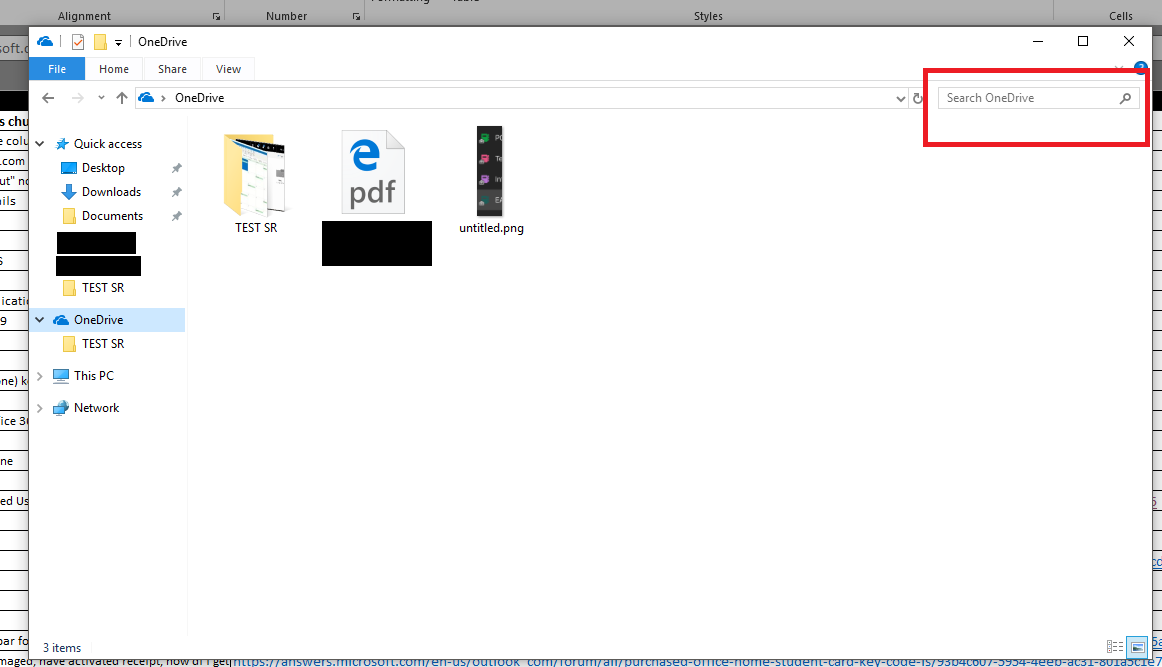Open the File tab

coord(57,69)
